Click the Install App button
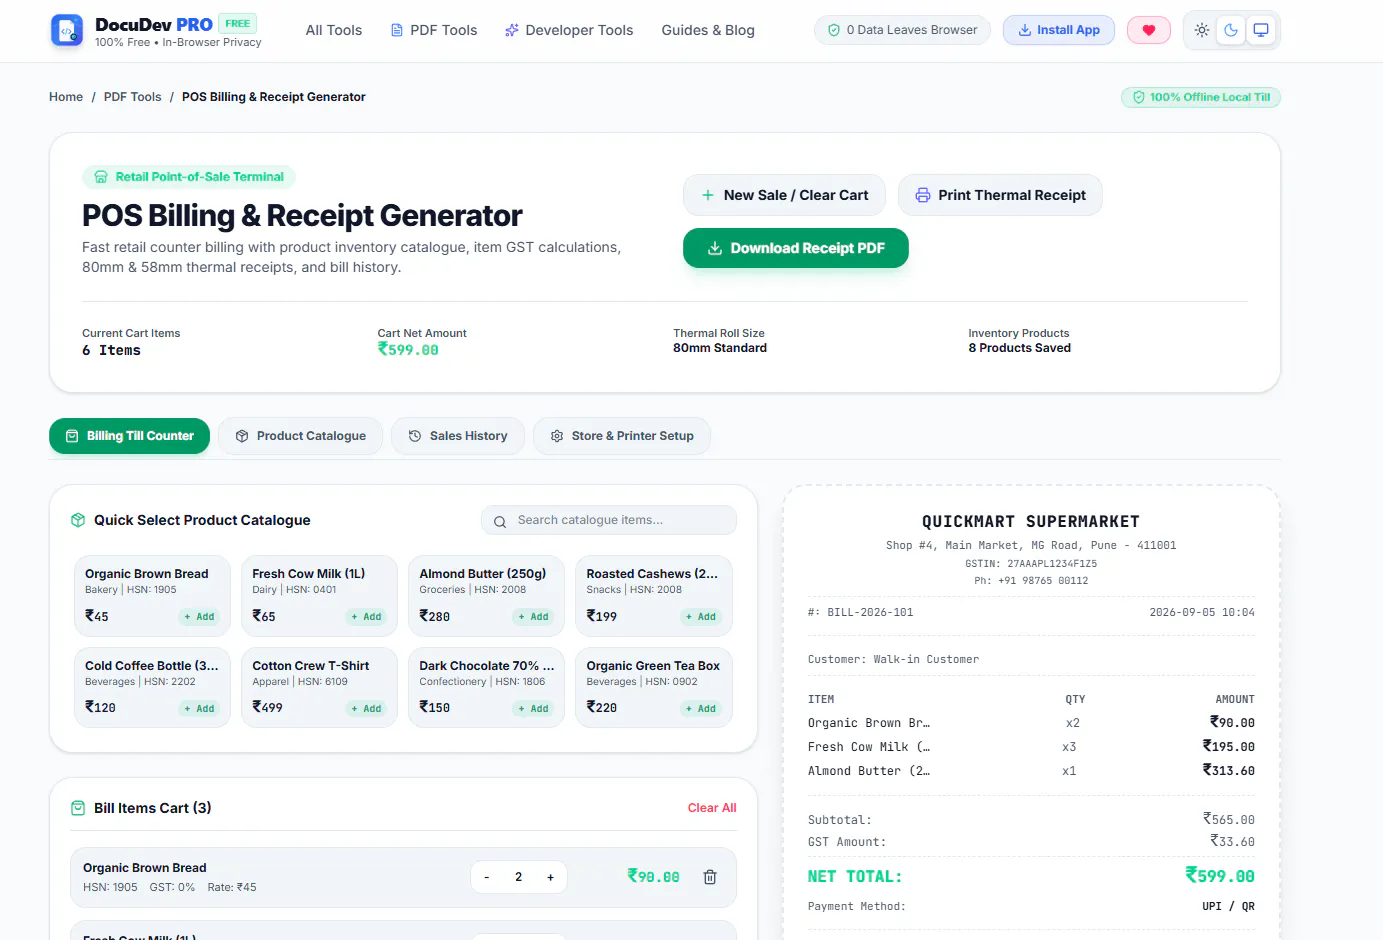Image resolution: width=1383 pixels, height=940 pixels. (1059, 30)
